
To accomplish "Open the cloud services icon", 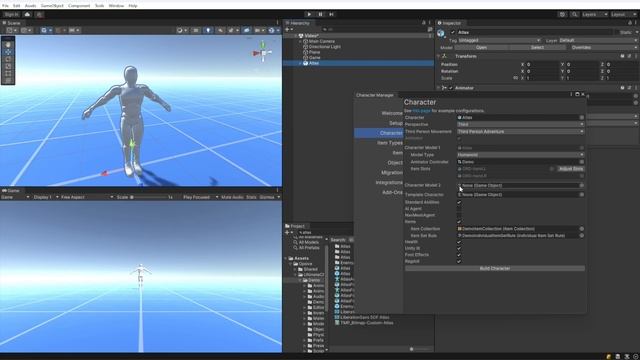I will point(27,14).
